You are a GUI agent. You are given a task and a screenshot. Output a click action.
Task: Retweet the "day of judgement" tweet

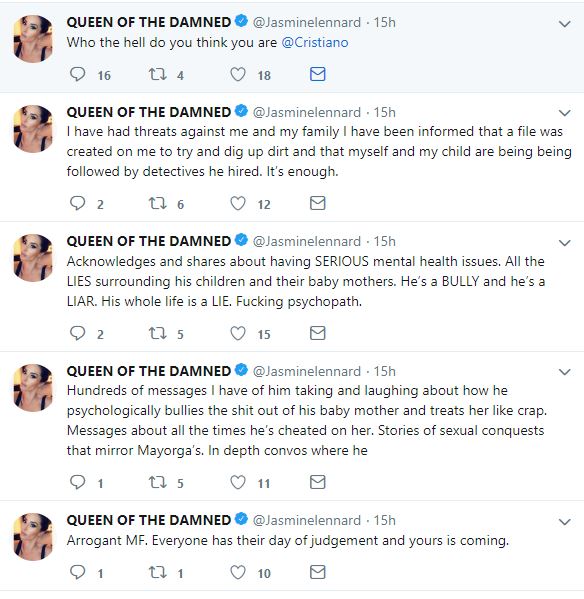157,572
